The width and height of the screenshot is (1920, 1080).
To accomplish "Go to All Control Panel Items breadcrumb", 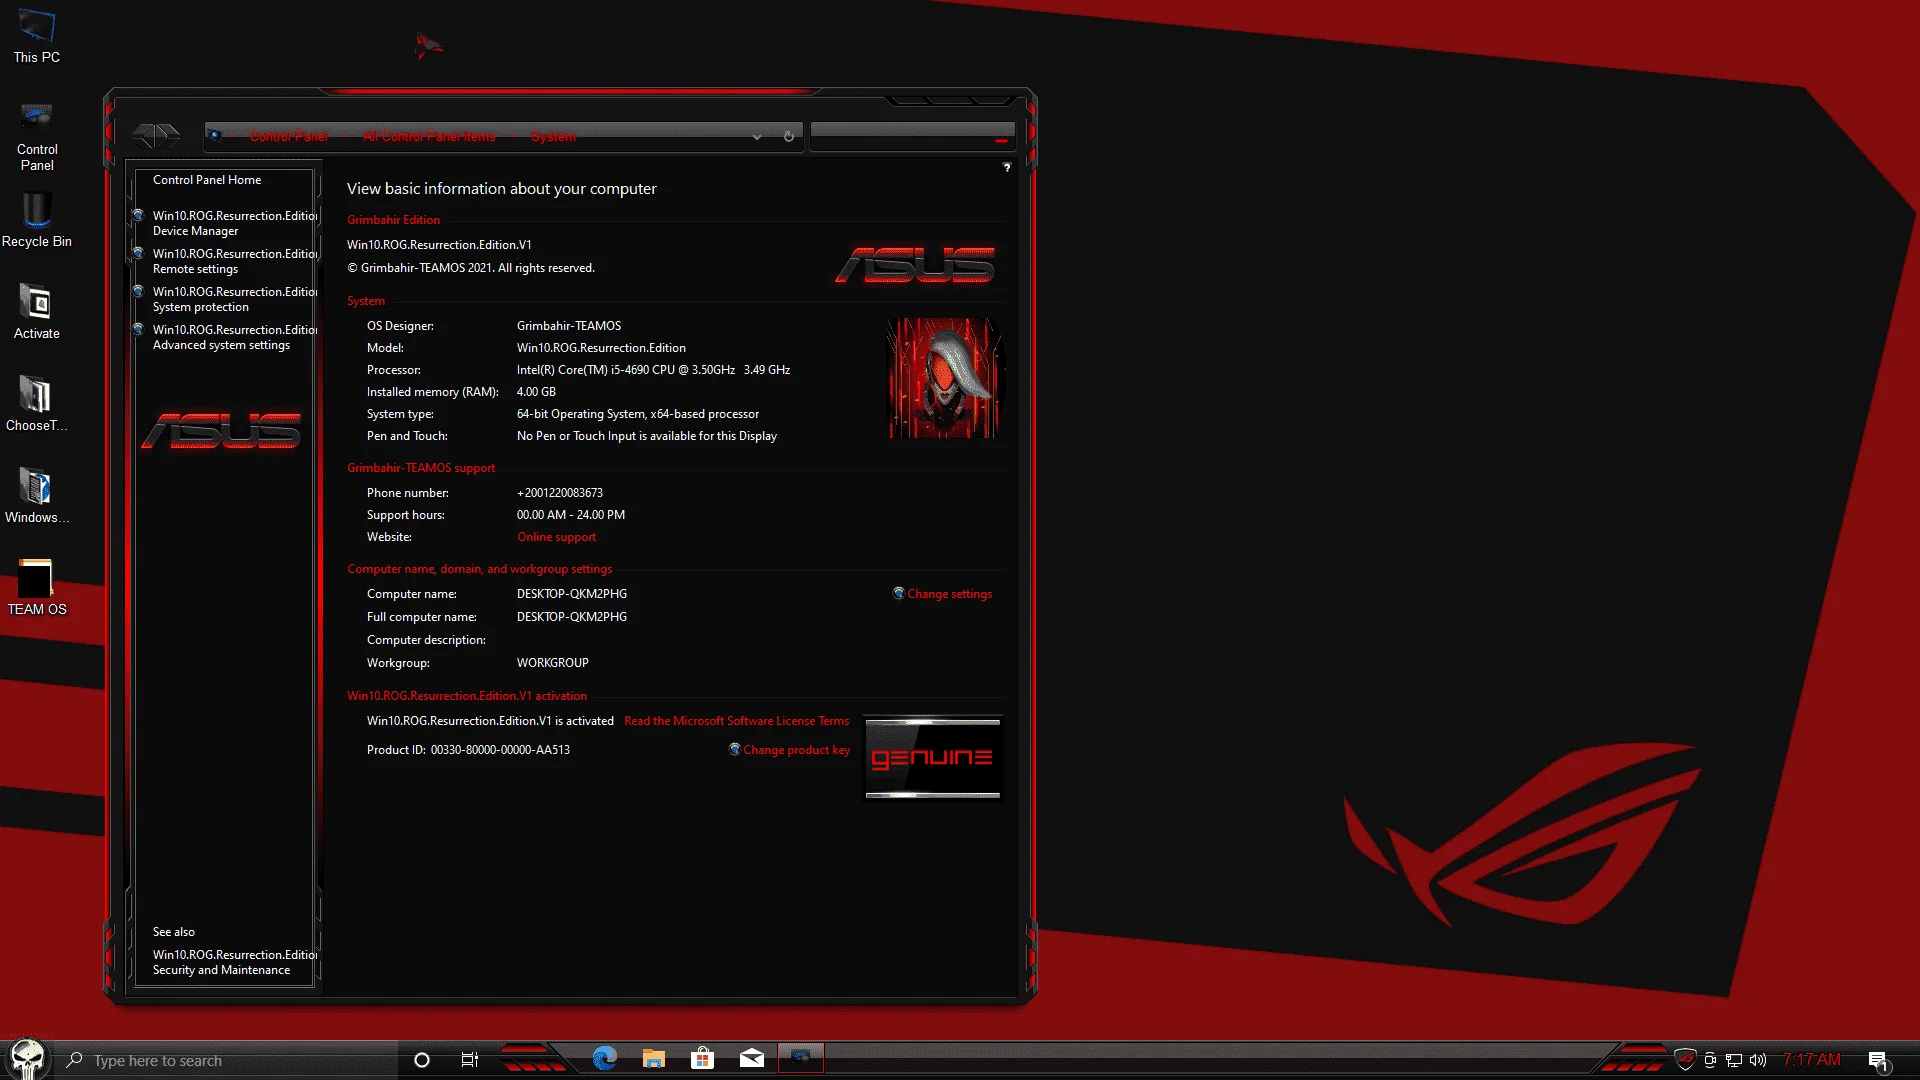I will (429, 137).
